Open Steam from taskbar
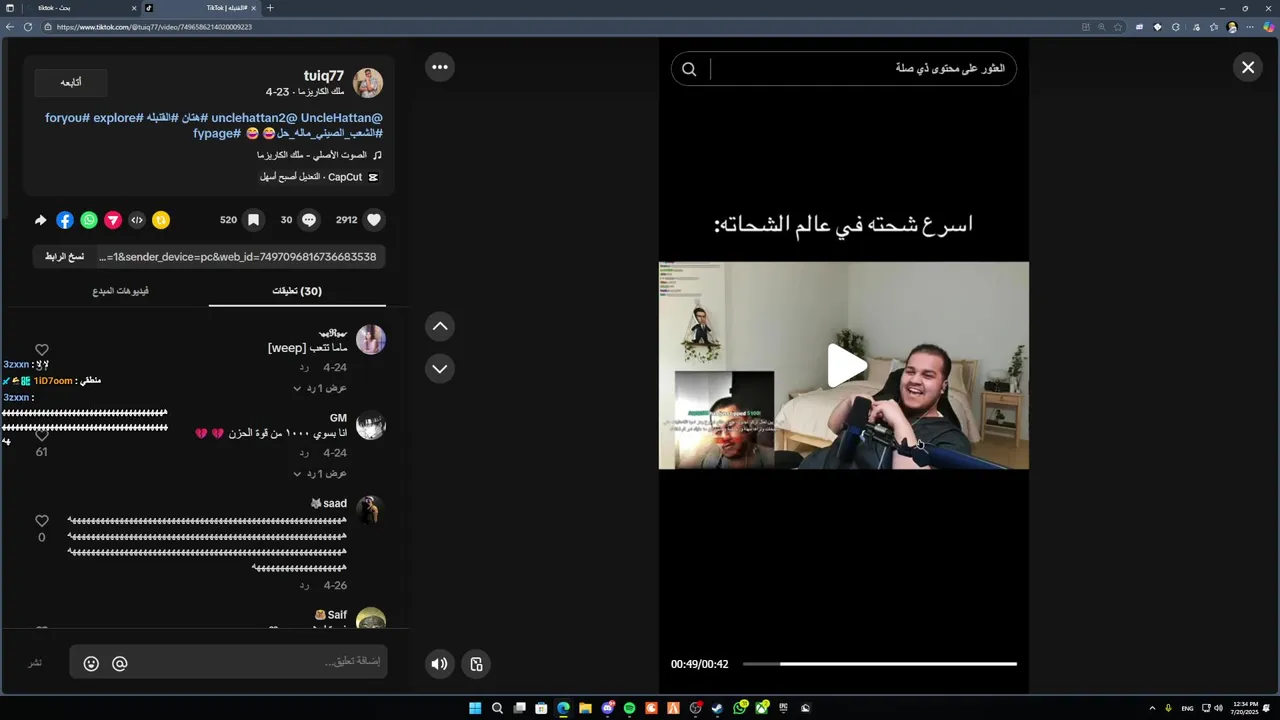Viewport: 1280px width, 720px height. coord(717,708)
